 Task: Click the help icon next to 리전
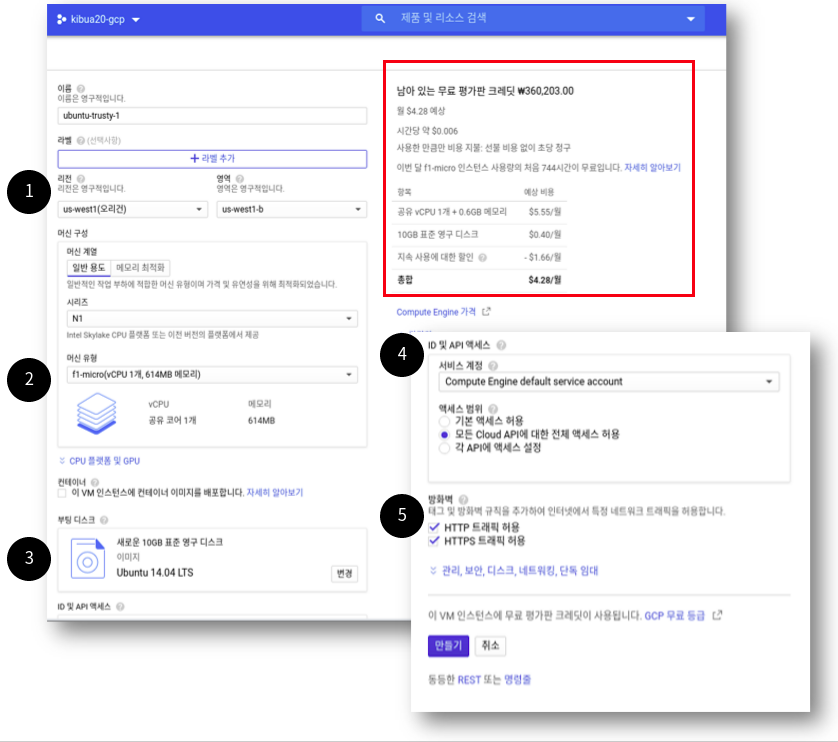[x=81, y=179]
